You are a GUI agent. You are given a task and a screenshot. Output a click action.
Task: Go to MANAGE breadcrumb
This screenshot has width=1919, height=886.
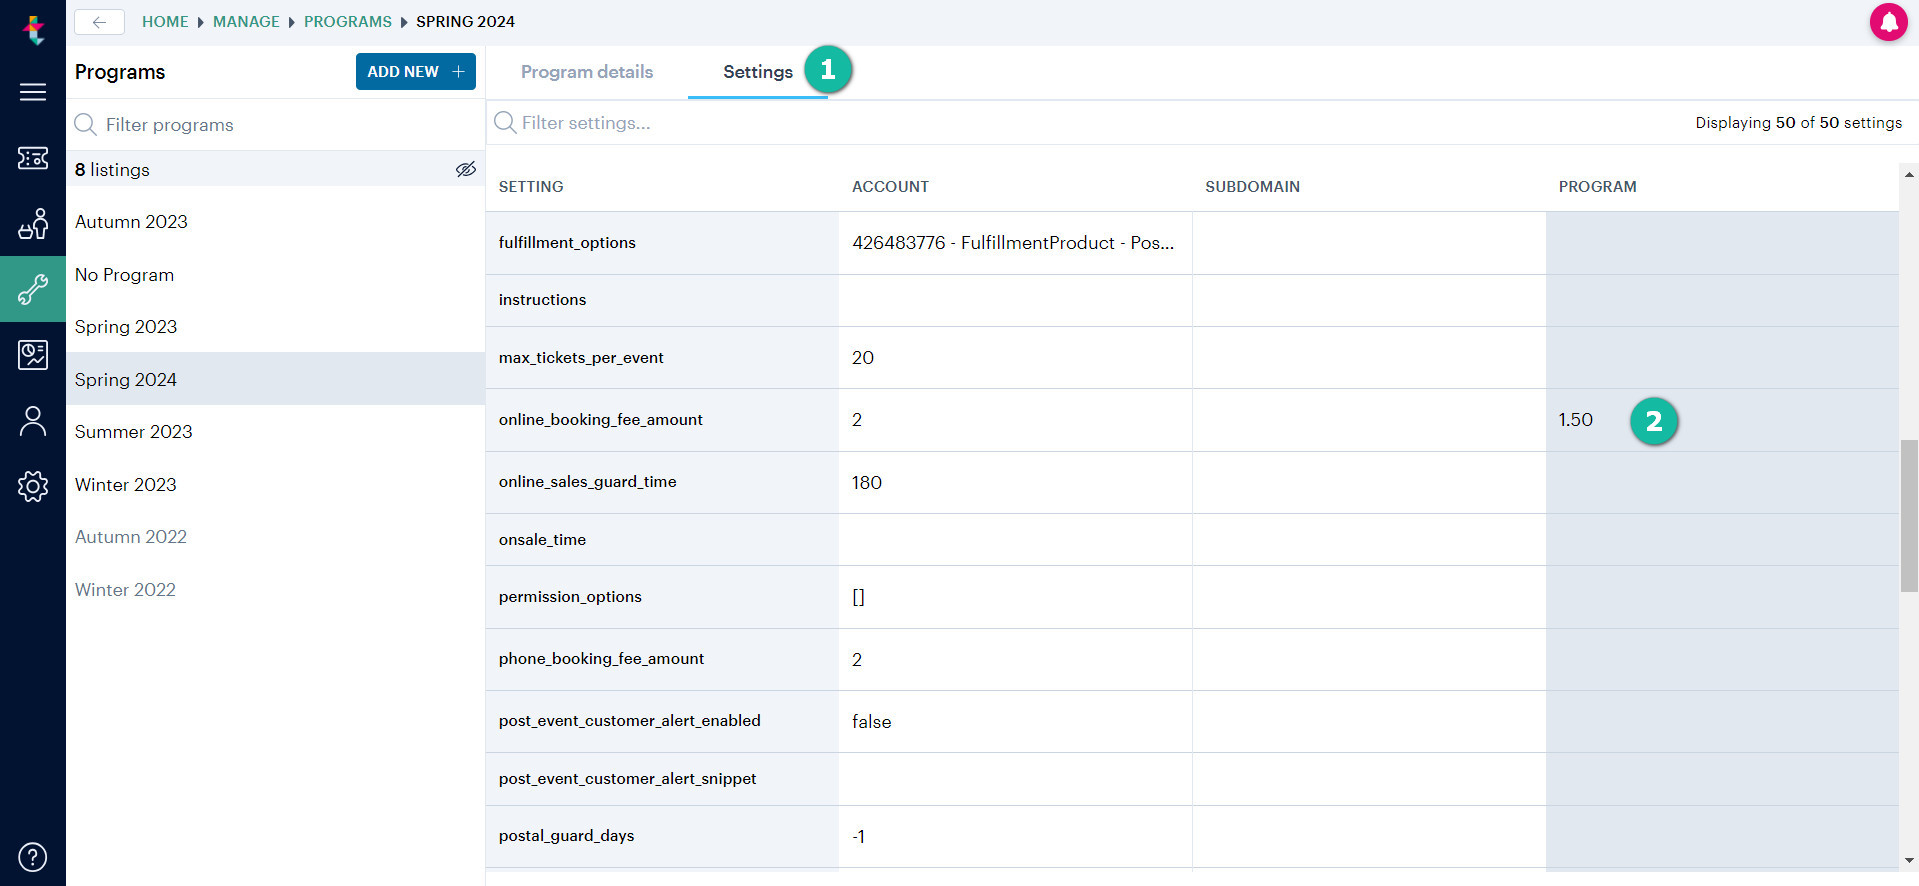coord(246,22)
